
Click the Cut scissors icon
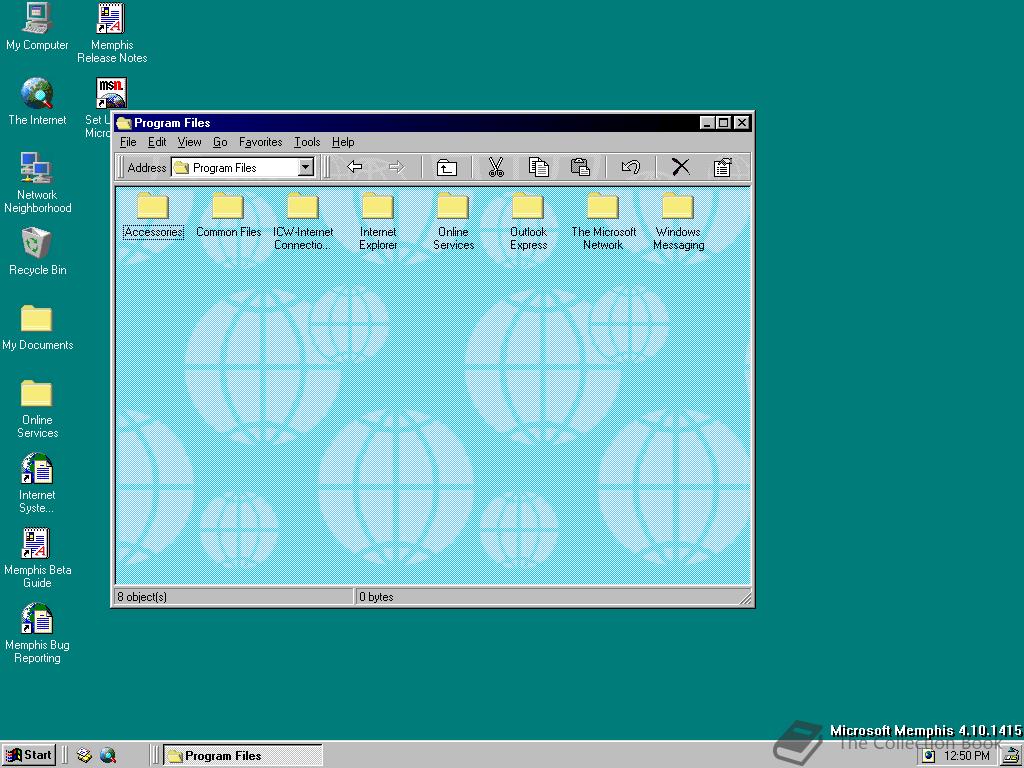(495, 168)
